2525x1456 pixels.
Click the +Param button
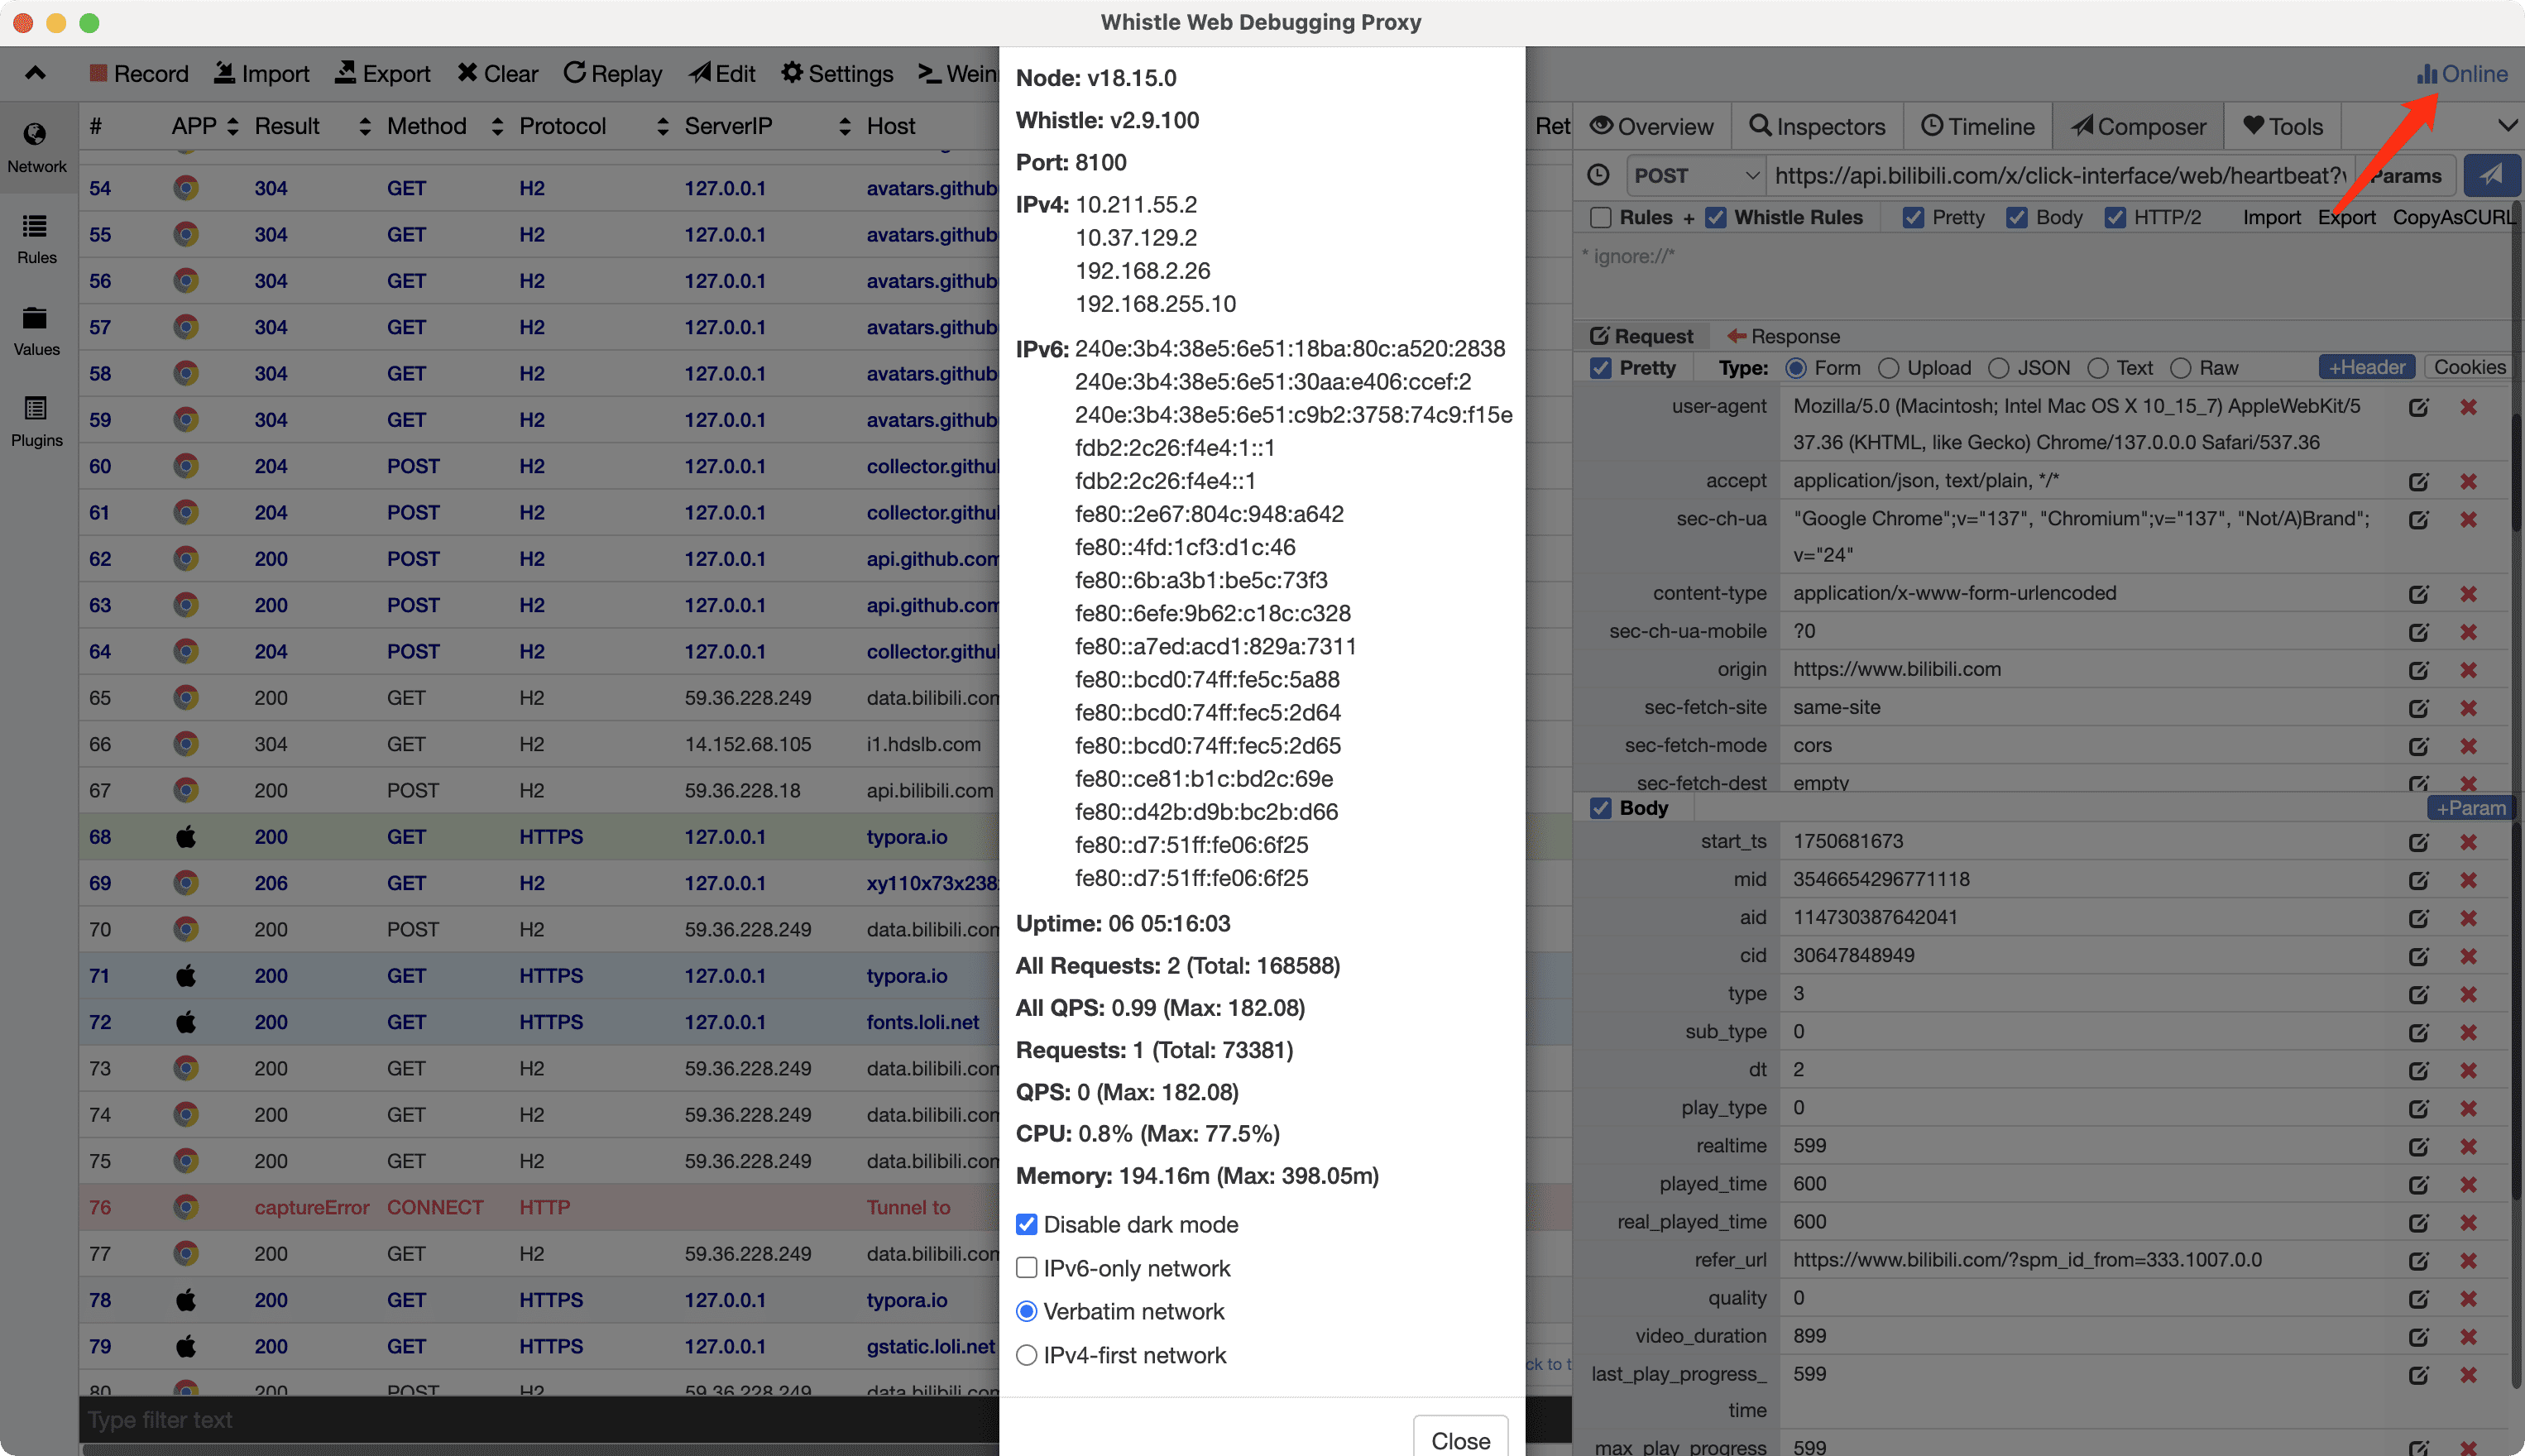pos(2471,808)
